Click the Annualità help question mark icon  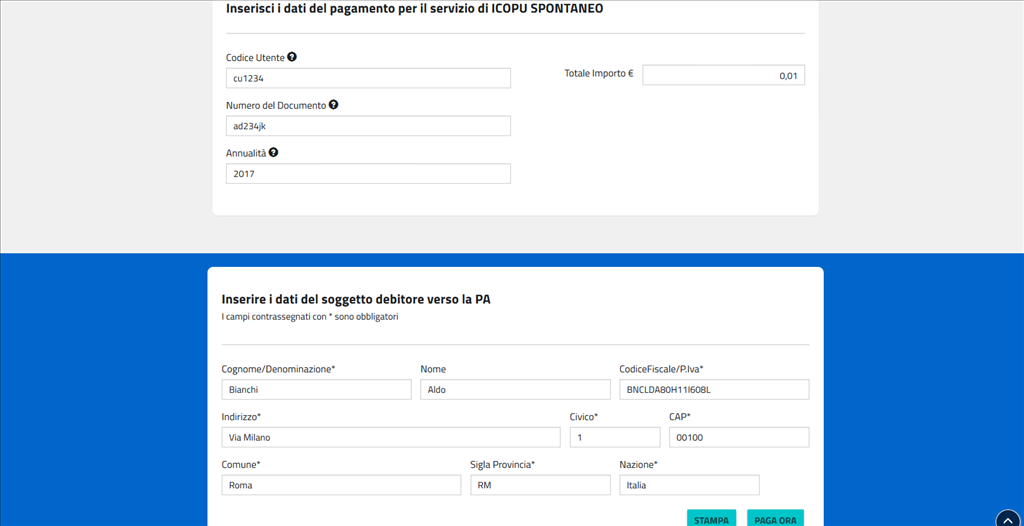tap(273, 153)
